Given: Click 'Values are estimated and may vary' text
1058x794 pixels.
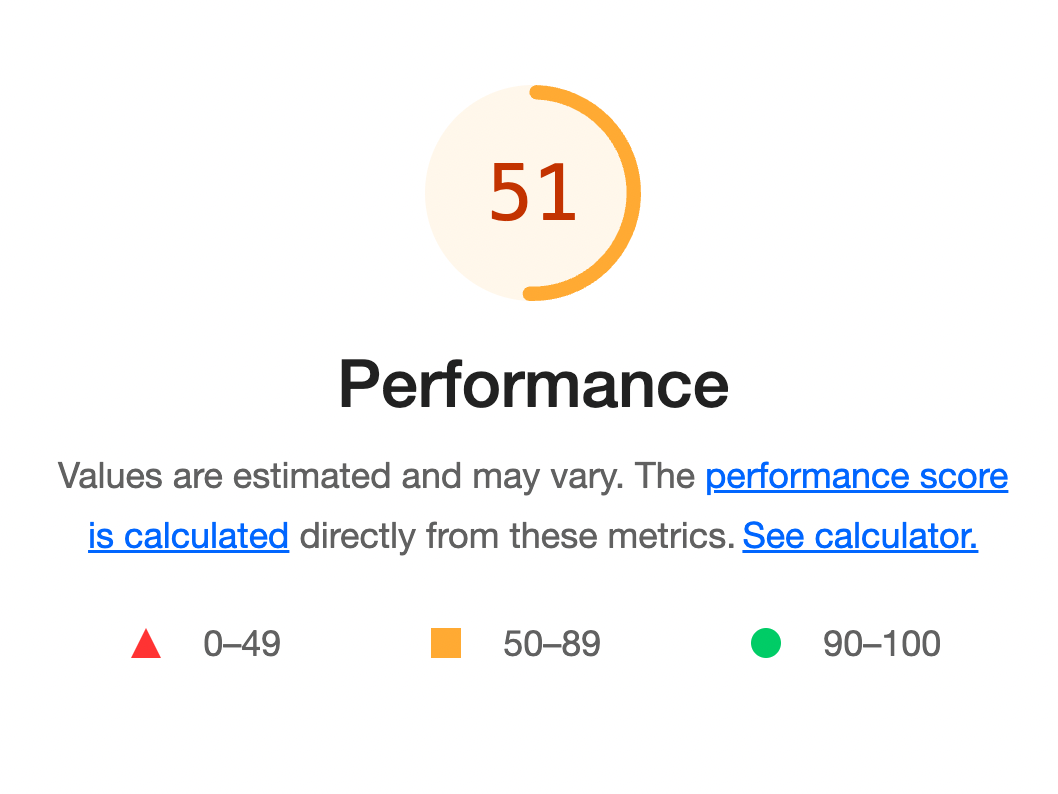Looking at the screenshot, I should [x=341, y=476].
